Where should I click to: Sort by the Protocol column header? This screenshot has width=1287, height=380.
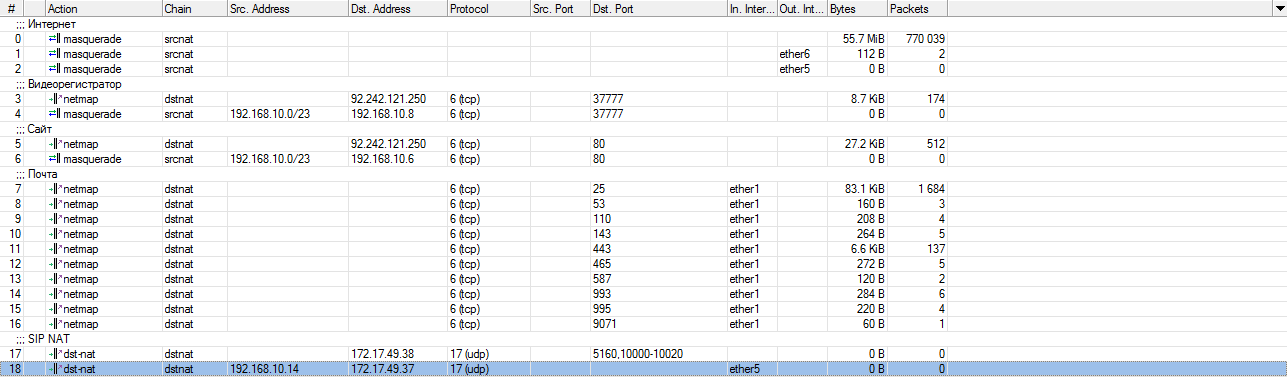[489, 8]
